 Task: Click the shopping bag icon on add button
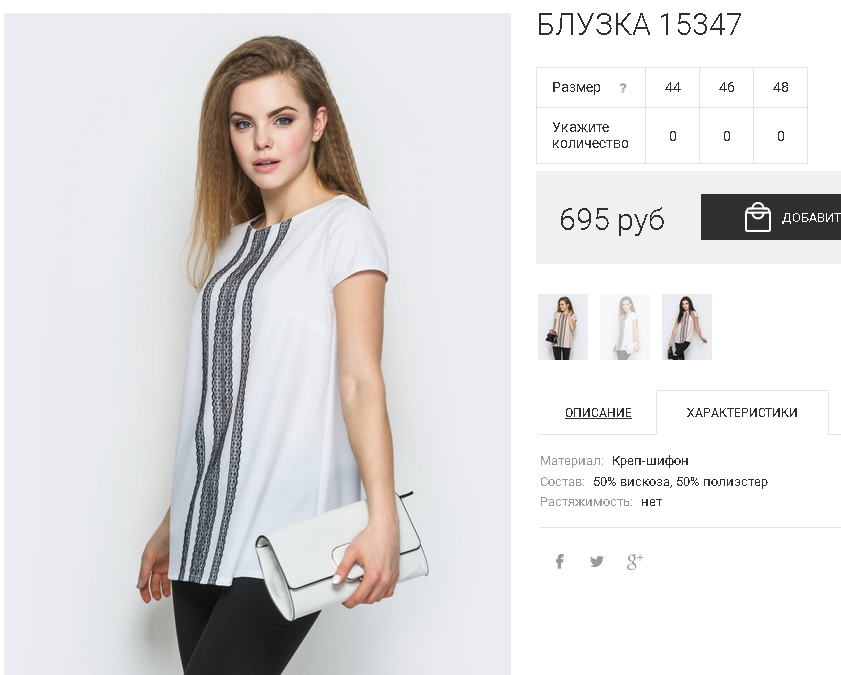[x=757, y=217]
